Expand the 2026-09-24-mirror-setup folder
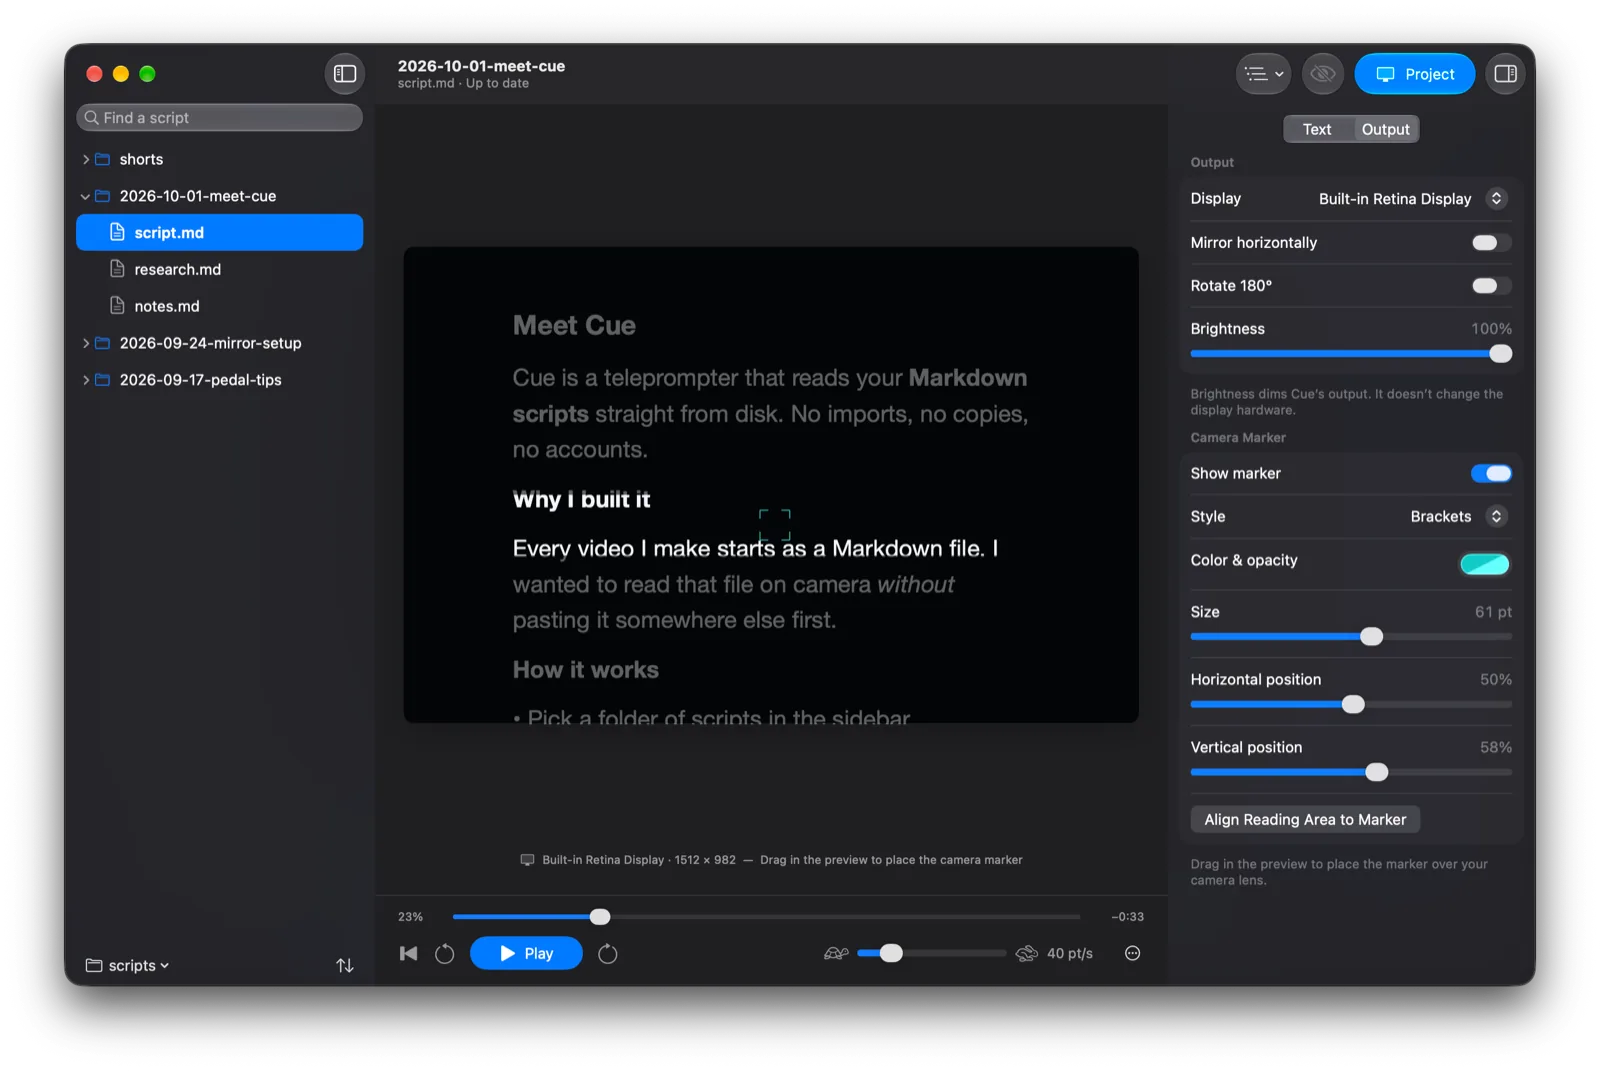Image resolution: width=1600 pixels, height=1071 pixels. [85, 344]
